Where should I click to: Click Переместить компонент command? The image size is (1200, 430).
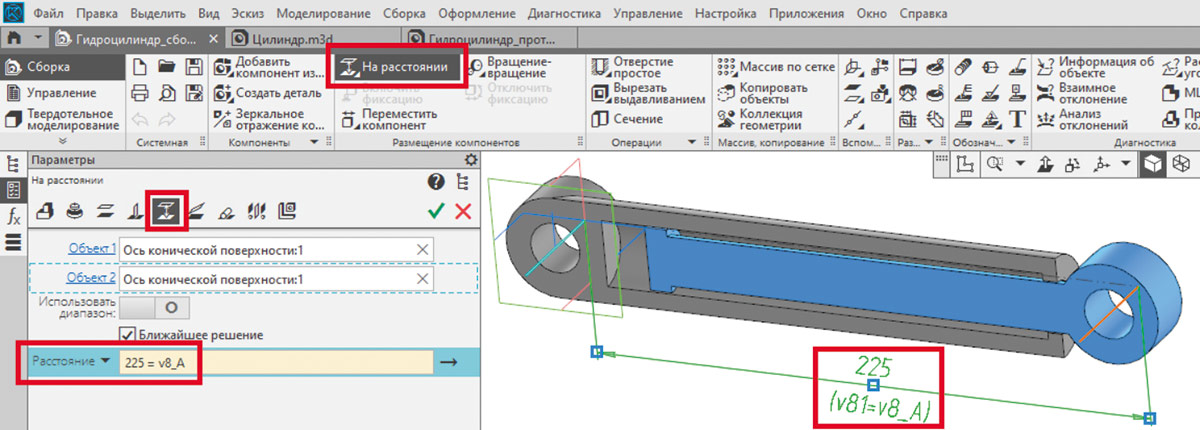point(388,119)
